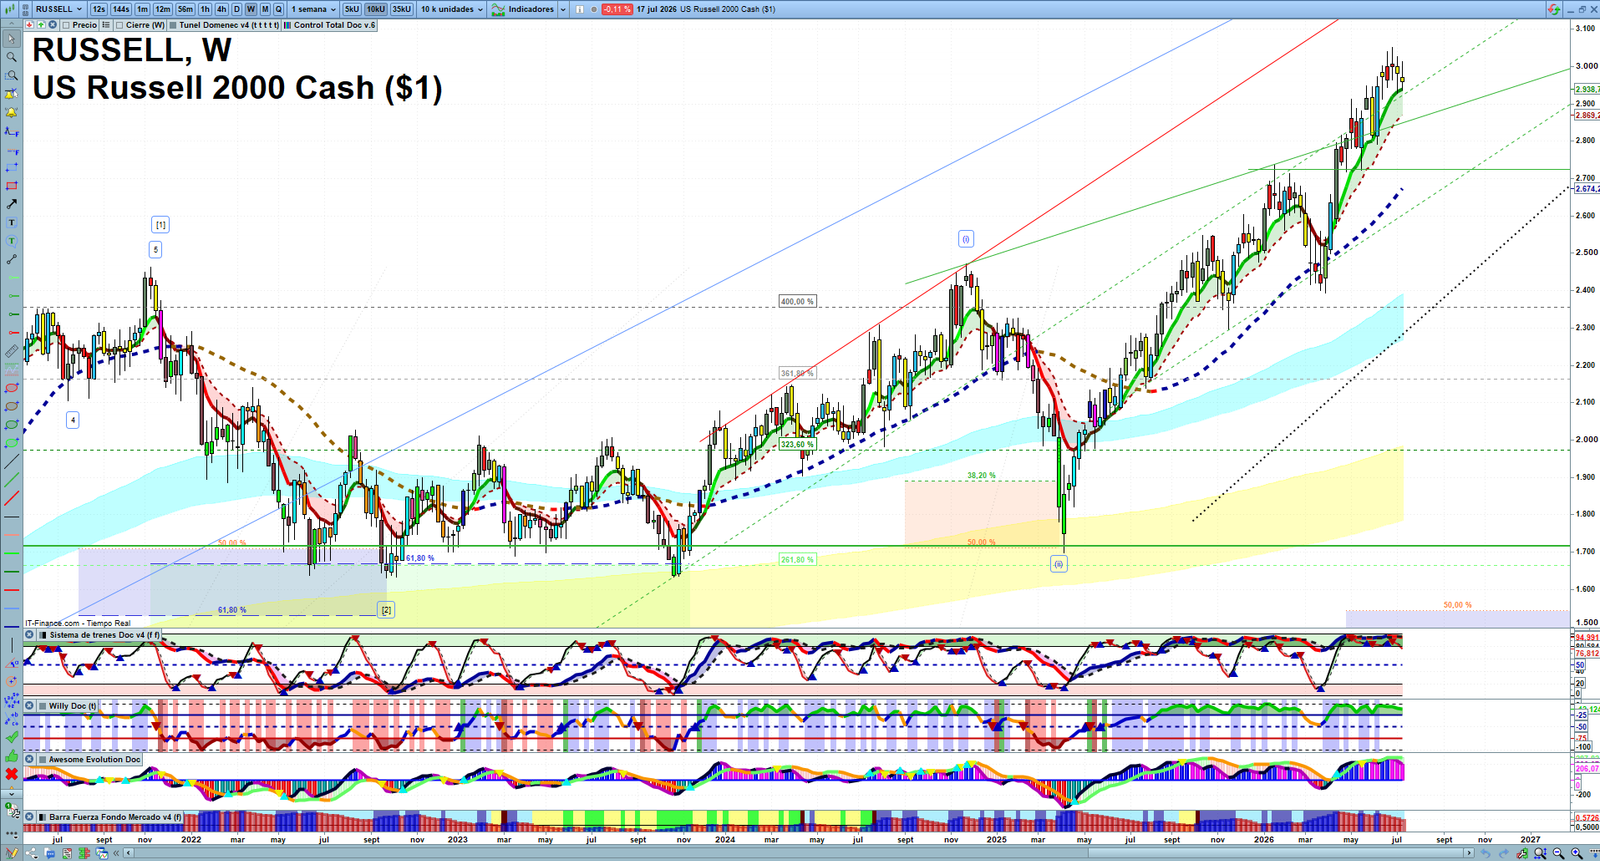Close the Barra Fuerza Fondo Mercado panel
This screenshot has height=861, width=1600.
coord(29,817)
